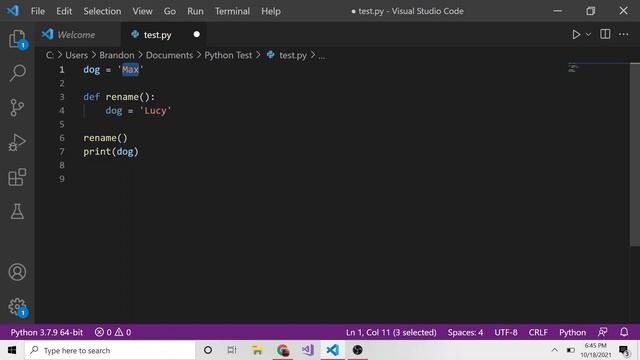The image size is (640, 360).
Task: Open the Help menu
Action: point(271,11)
